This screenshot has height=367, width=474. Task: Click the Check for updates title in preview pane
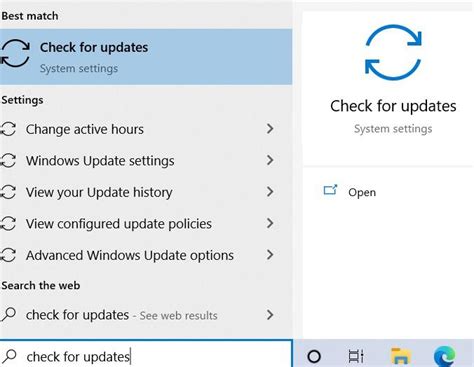pos(393,106)
